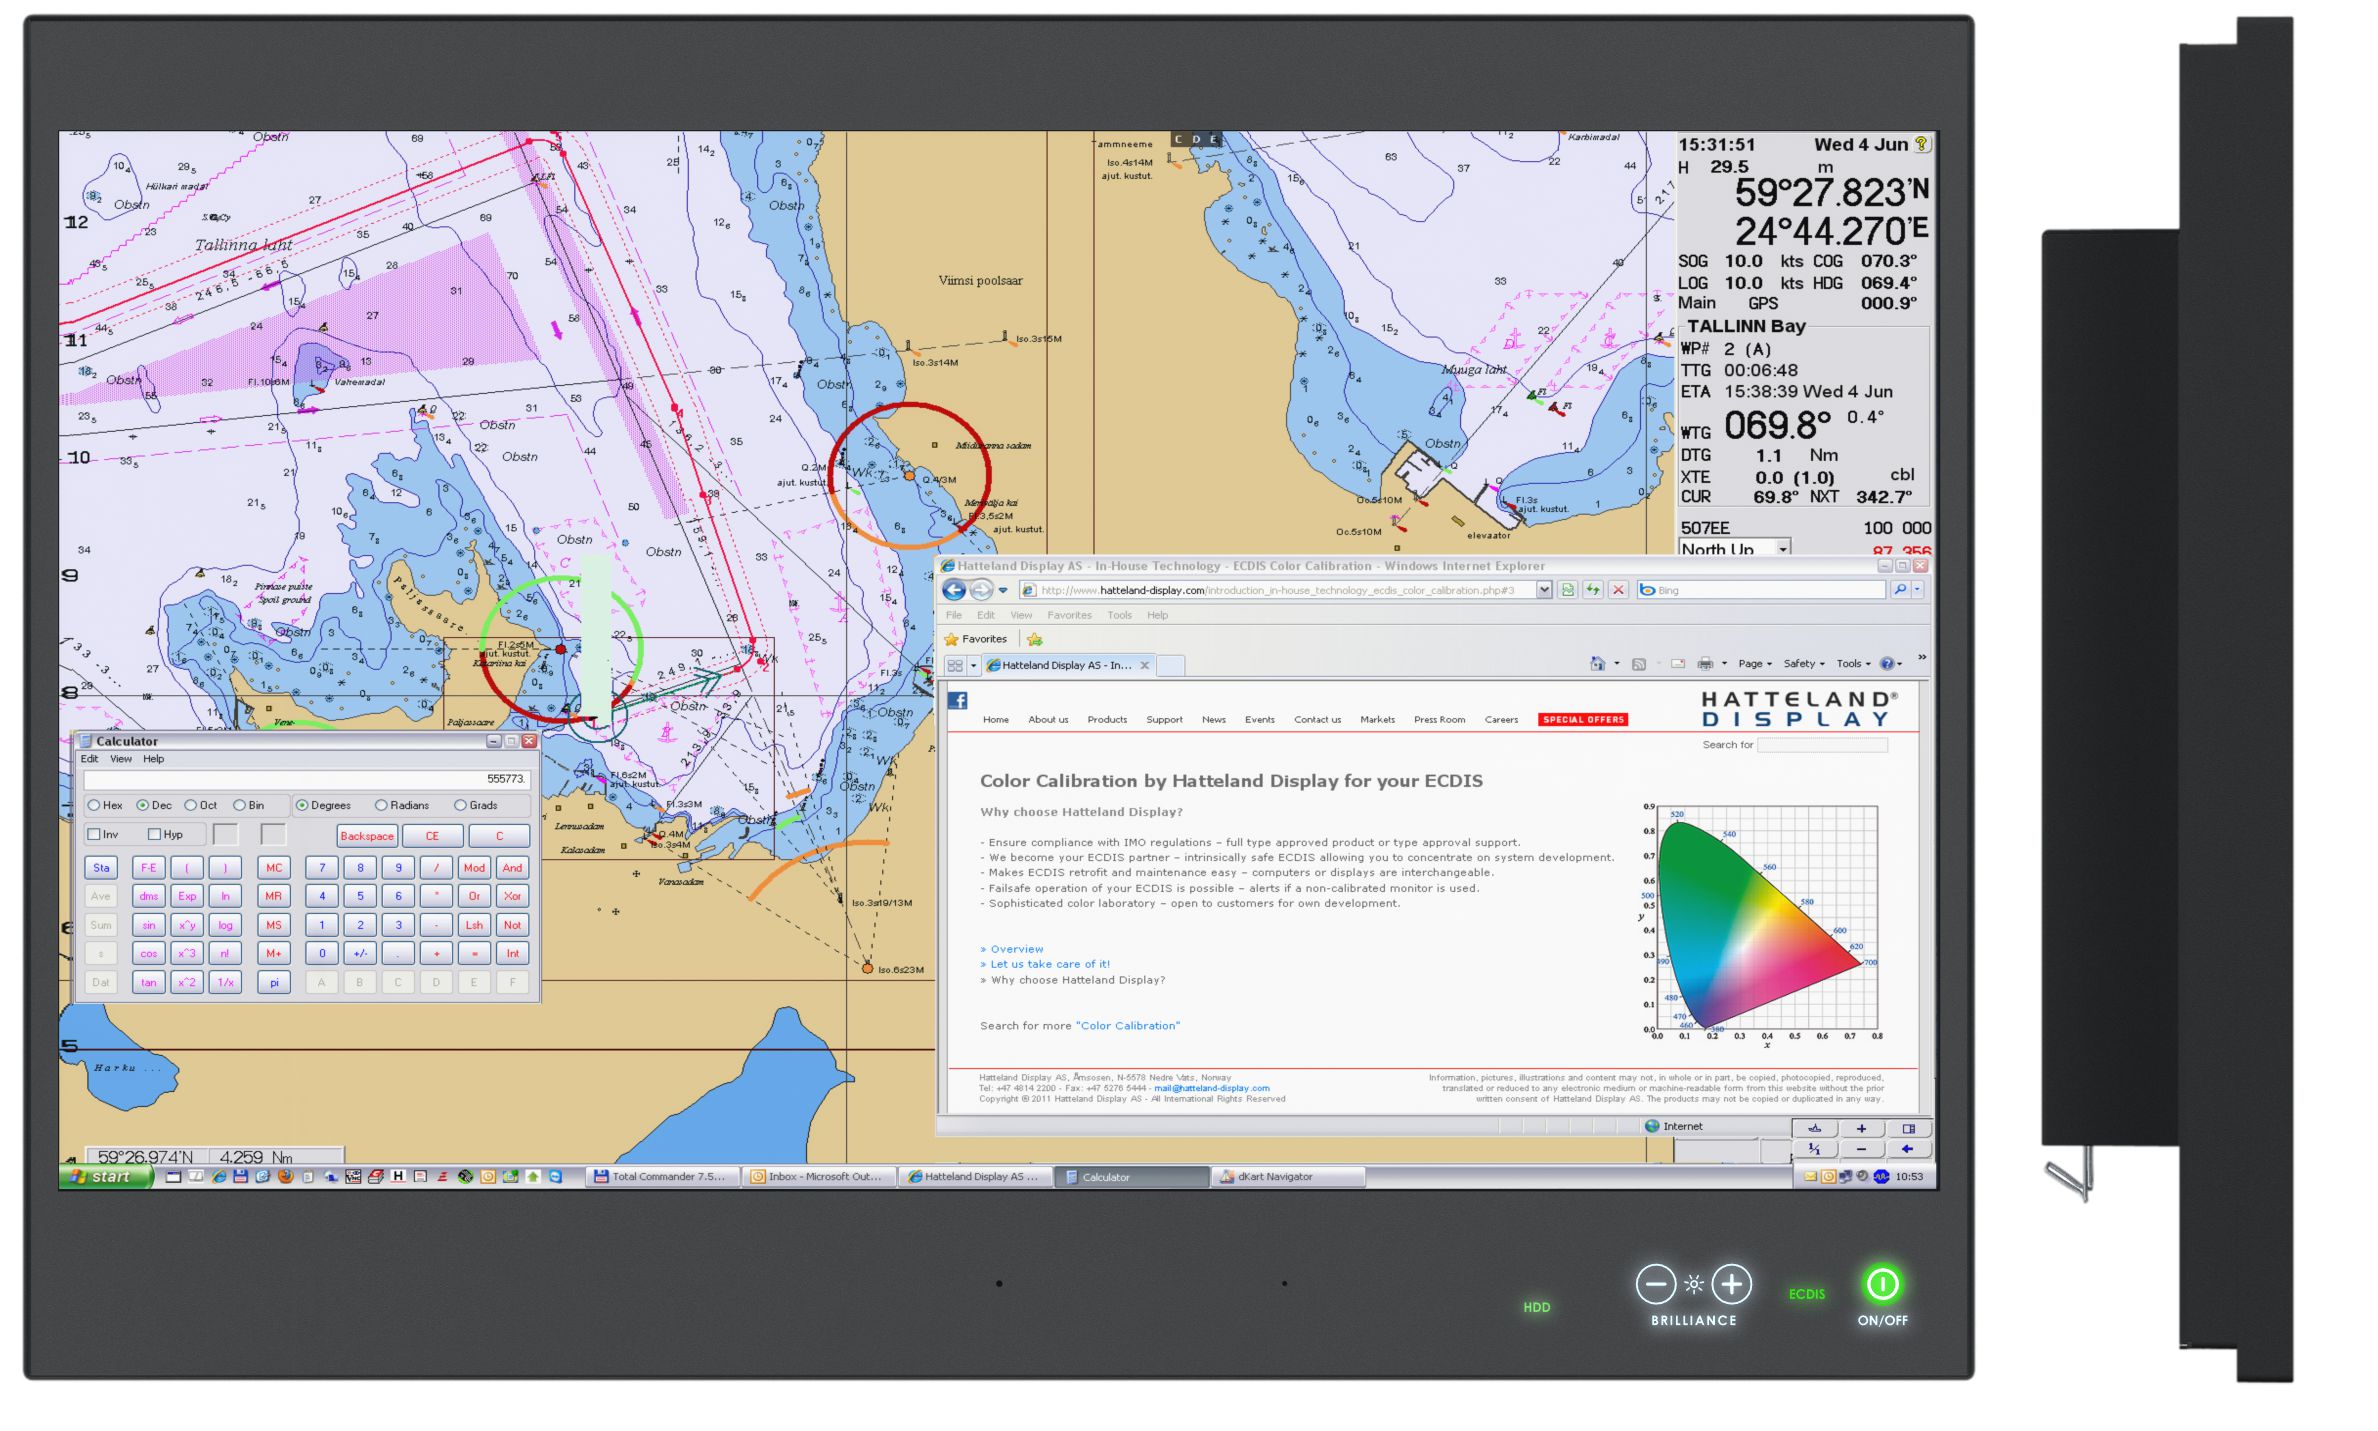Open the Print options dropdown arrow
The image size is (2378, 1431).
[x=1724, y=663]
